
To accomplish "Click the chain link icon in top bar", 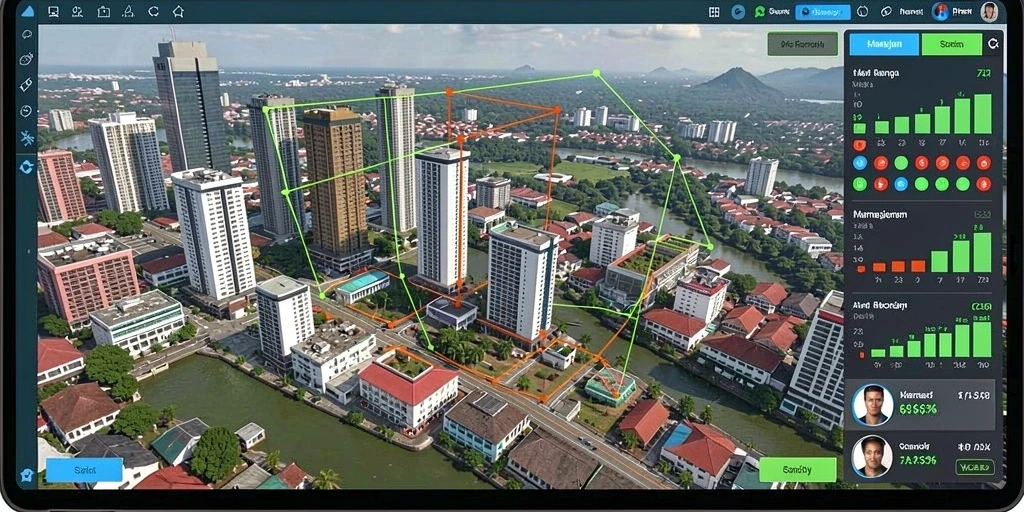I will (x=886, y=11).
